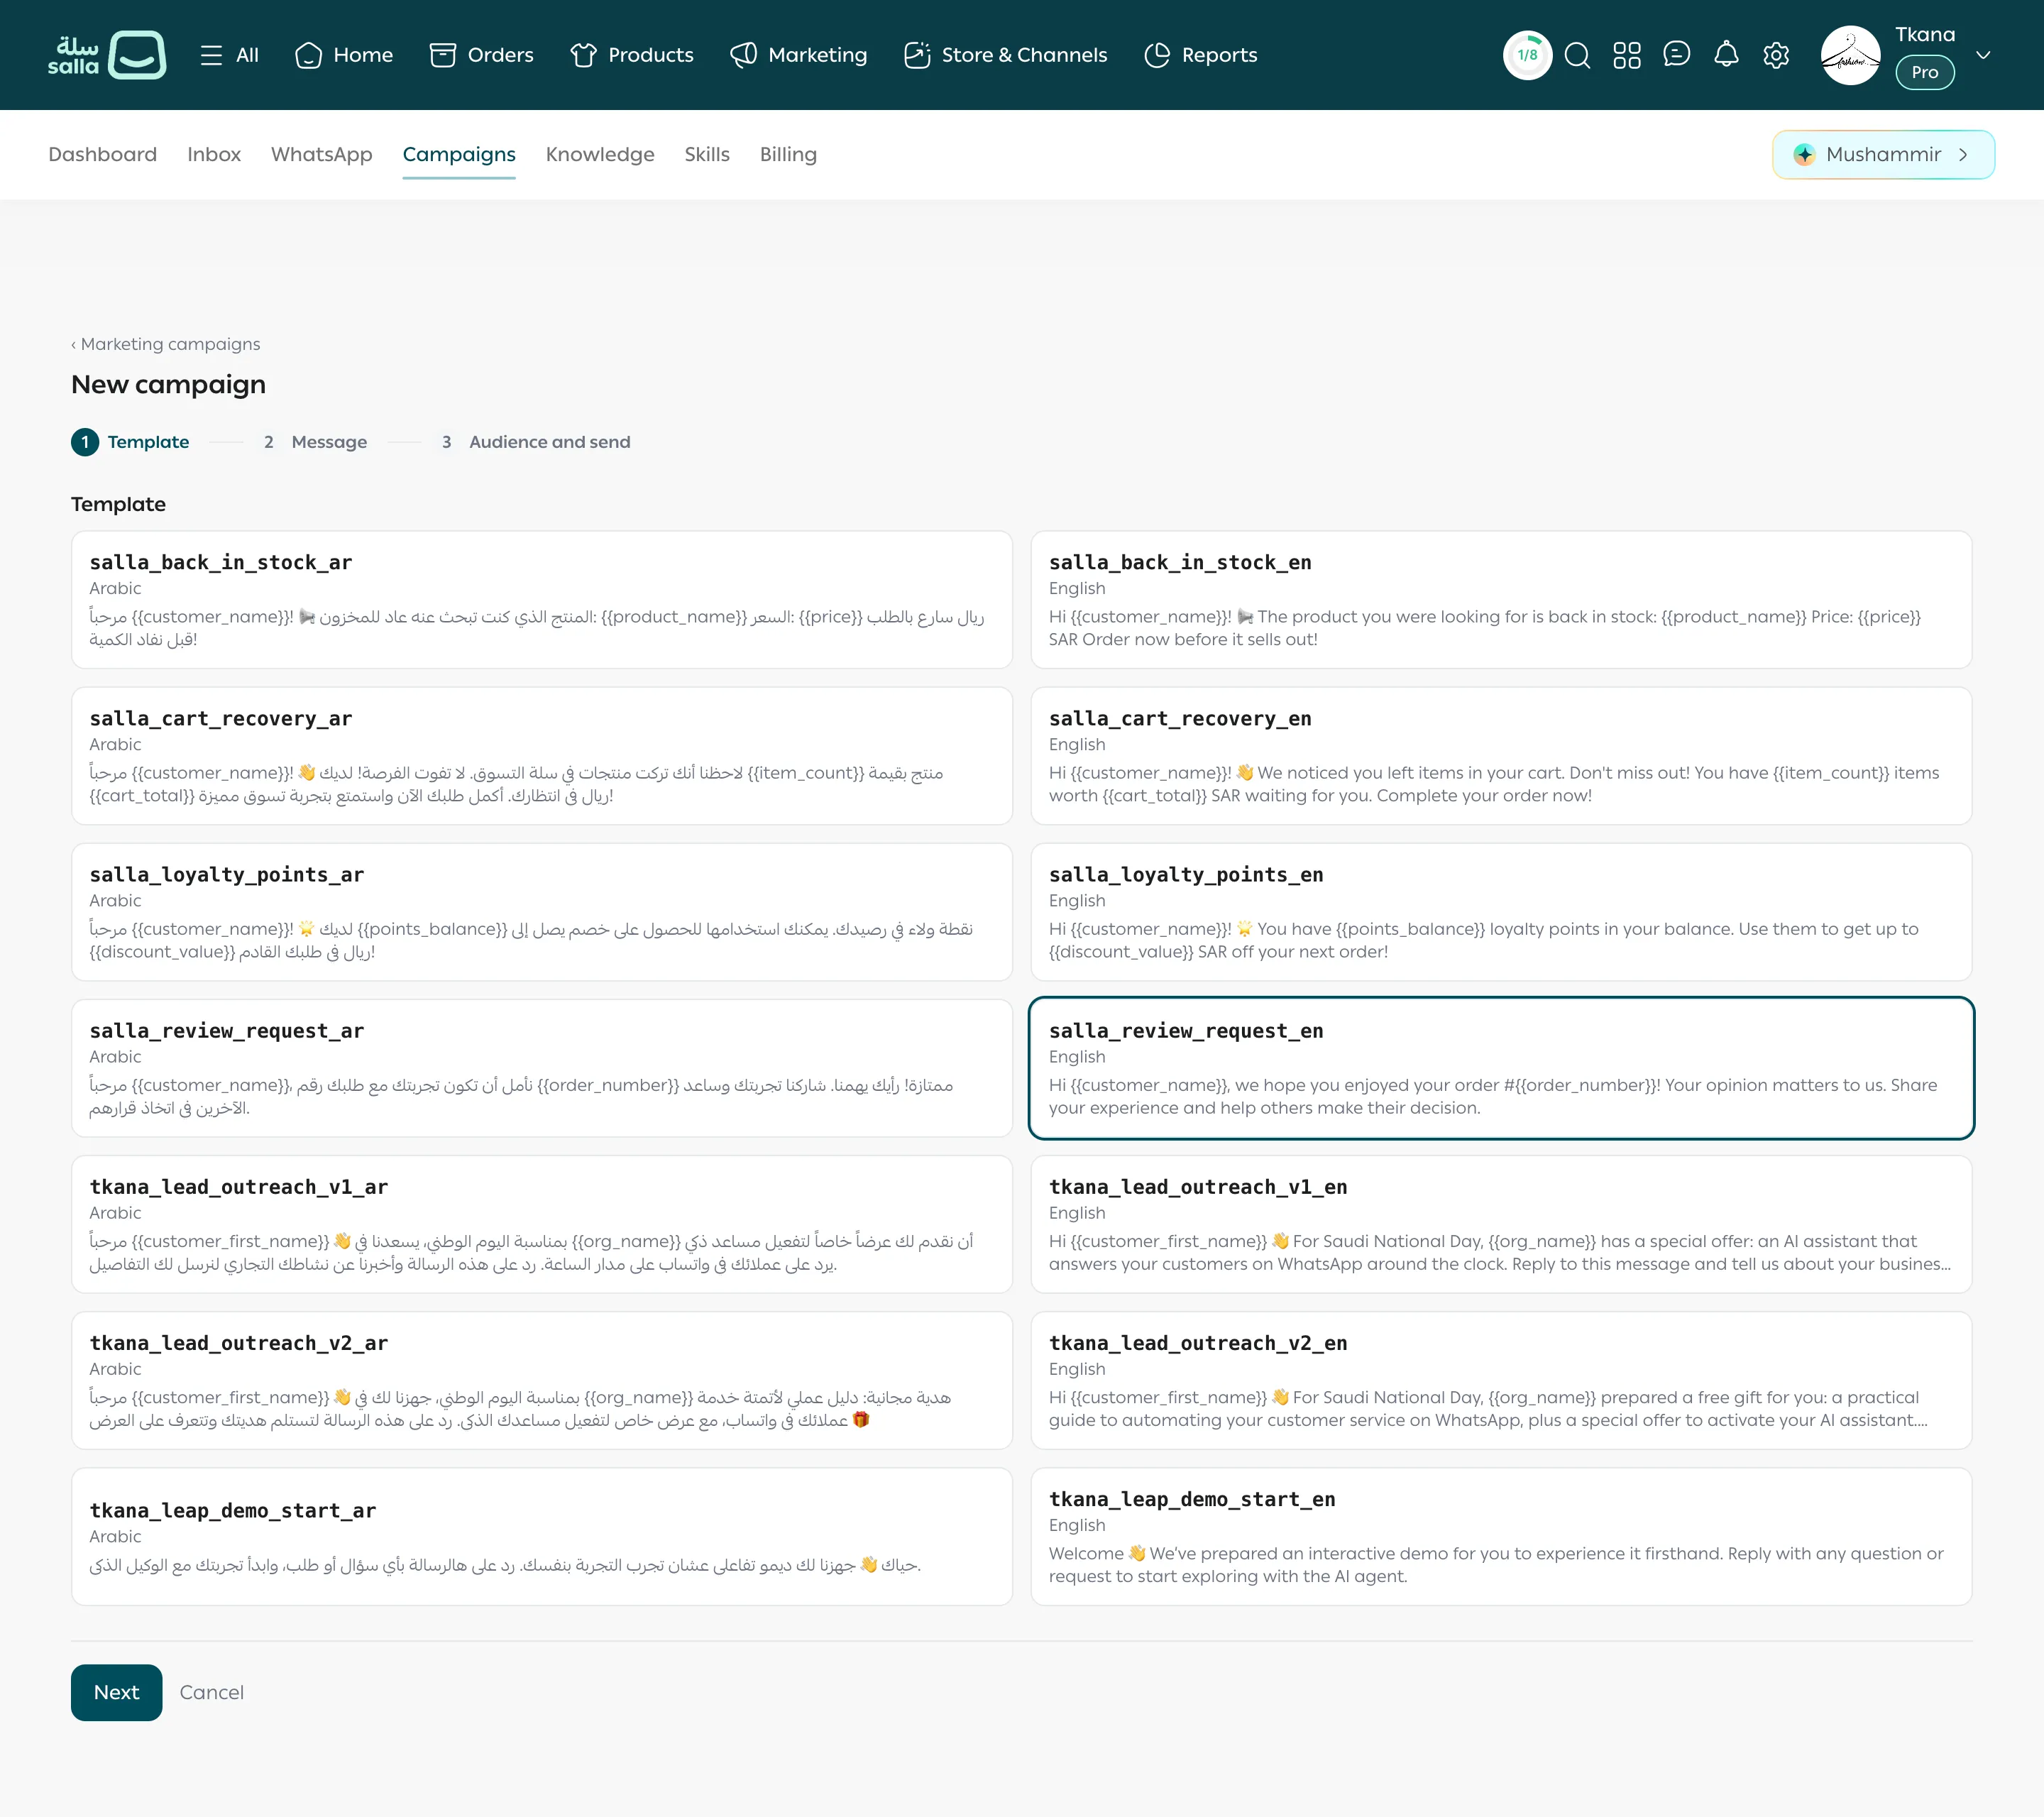
Task: Open the Mushammir button
Action: click(x=1883, y=154)
